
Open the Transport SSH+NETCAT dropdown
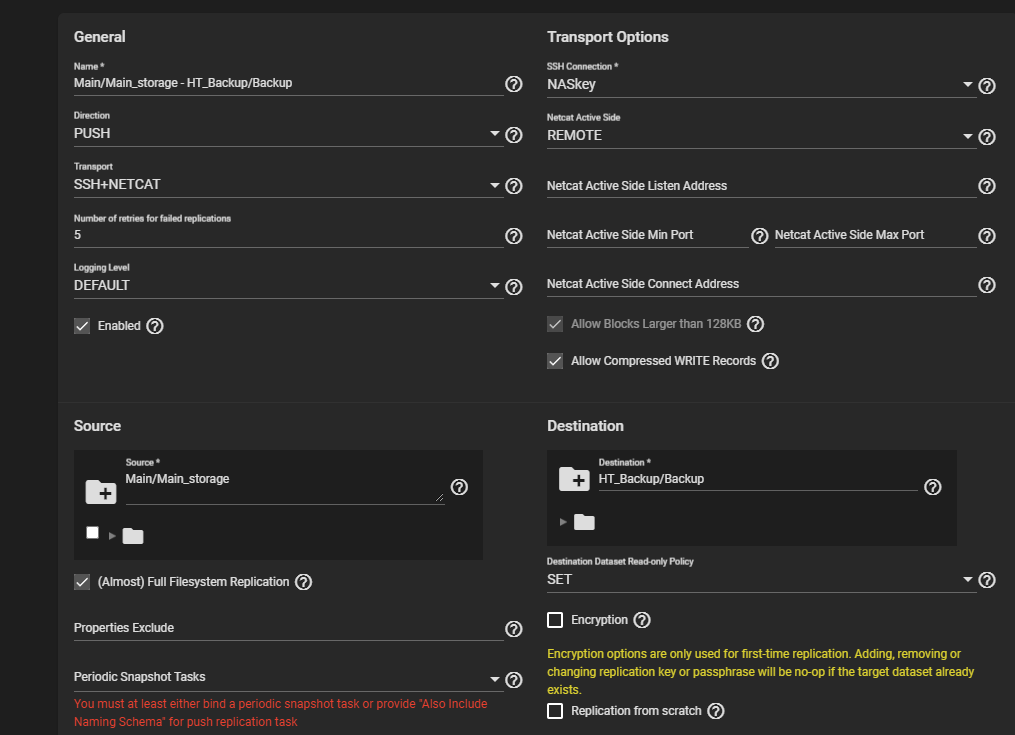(x=287, y=185)
